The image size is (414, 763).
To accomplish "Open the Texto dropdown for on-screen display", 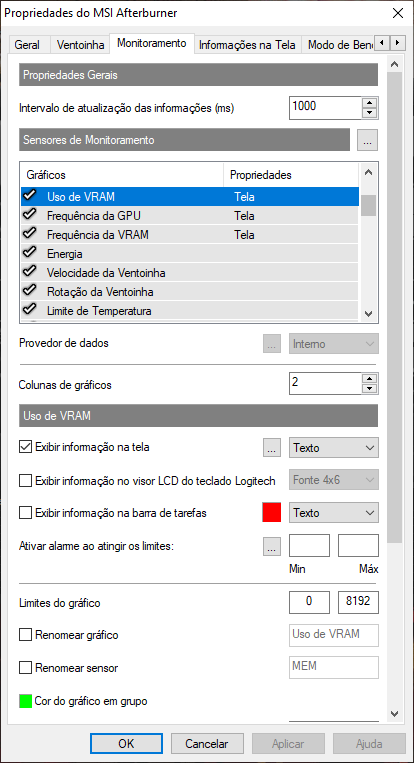I will 334,448.
